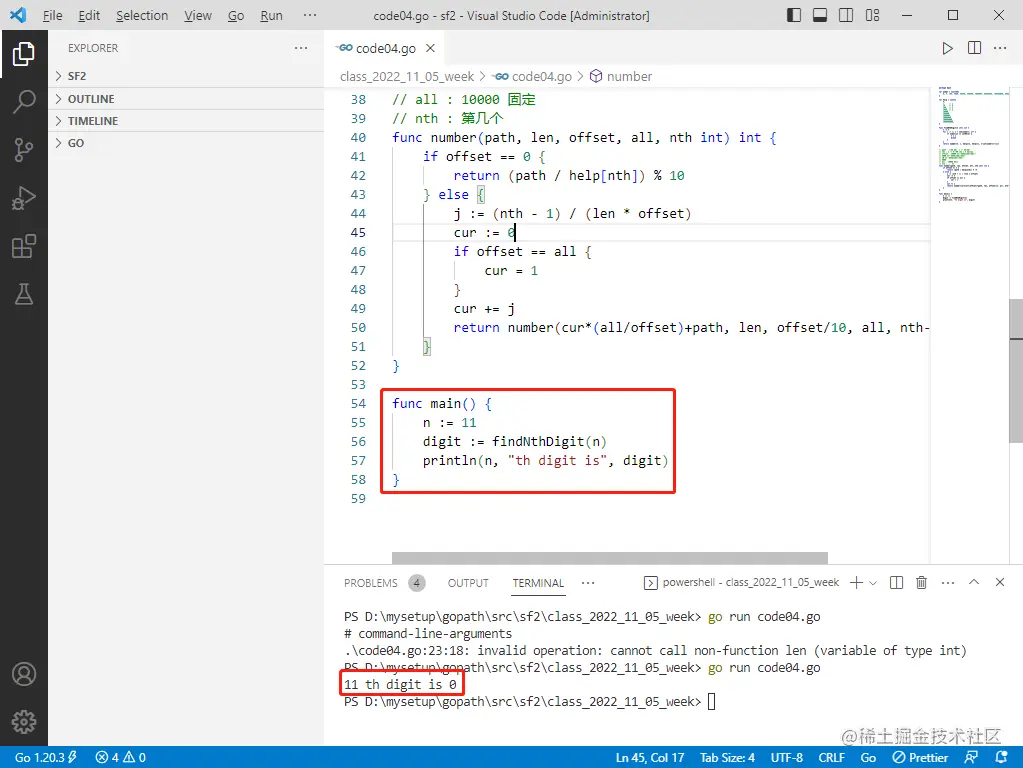Click Ln 45, Col 17 status item

tap(650, 758)
